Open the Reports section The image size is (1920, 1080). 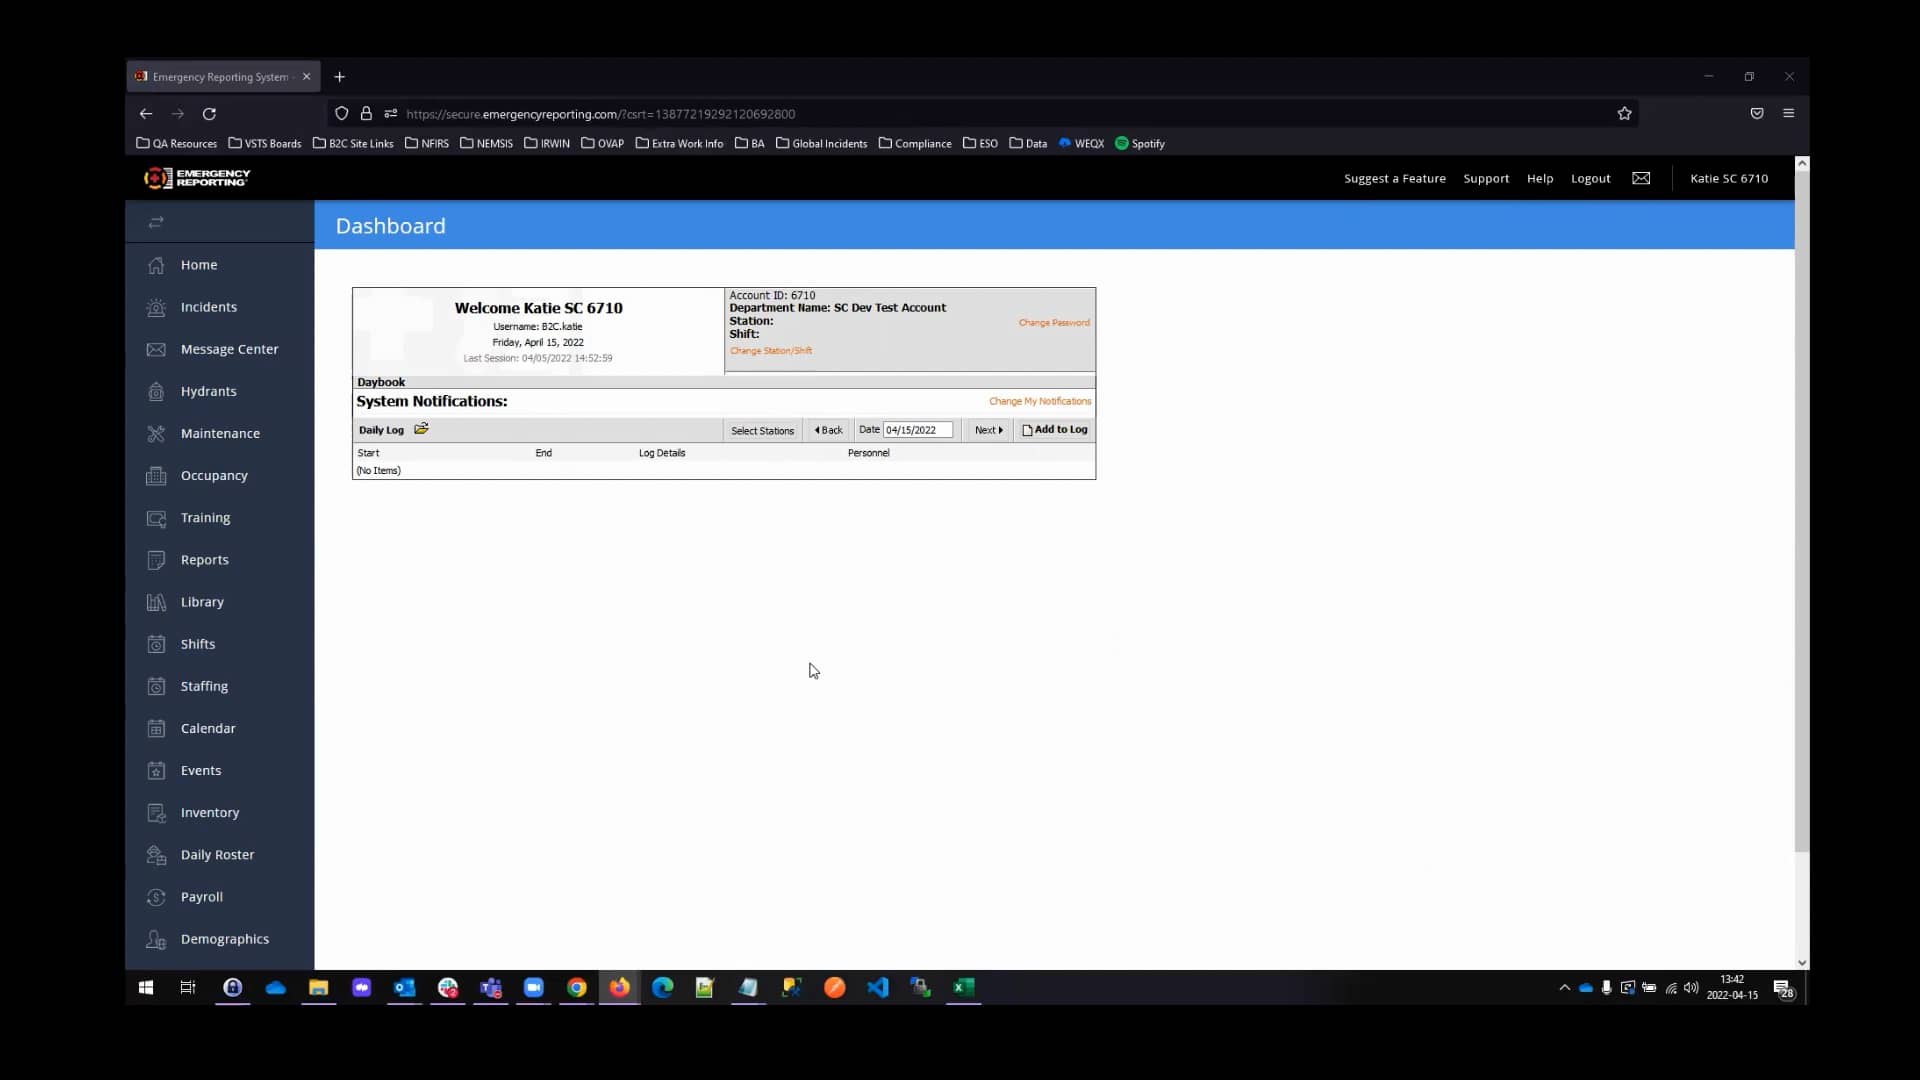click(203, 560)
